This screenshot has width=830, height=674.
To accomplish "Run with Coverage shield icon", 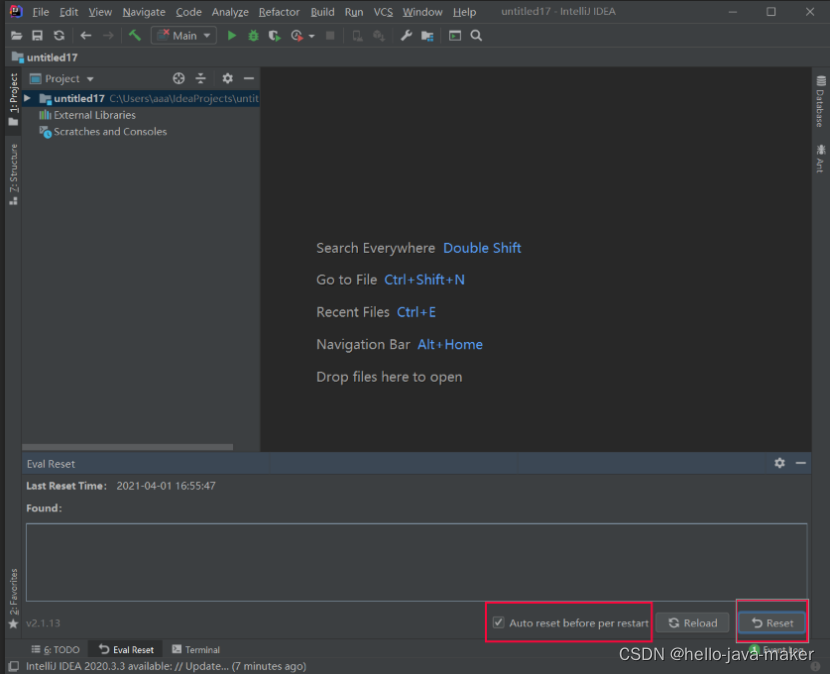I will pos(274,35).
